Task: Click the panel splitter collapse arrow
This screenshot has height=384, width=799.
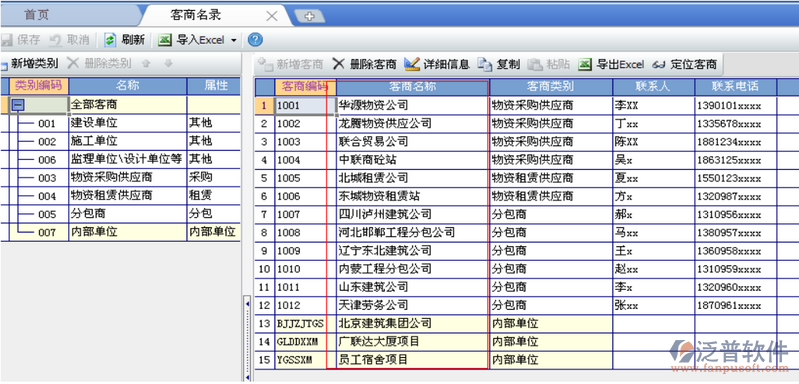Action: point(247,304)
